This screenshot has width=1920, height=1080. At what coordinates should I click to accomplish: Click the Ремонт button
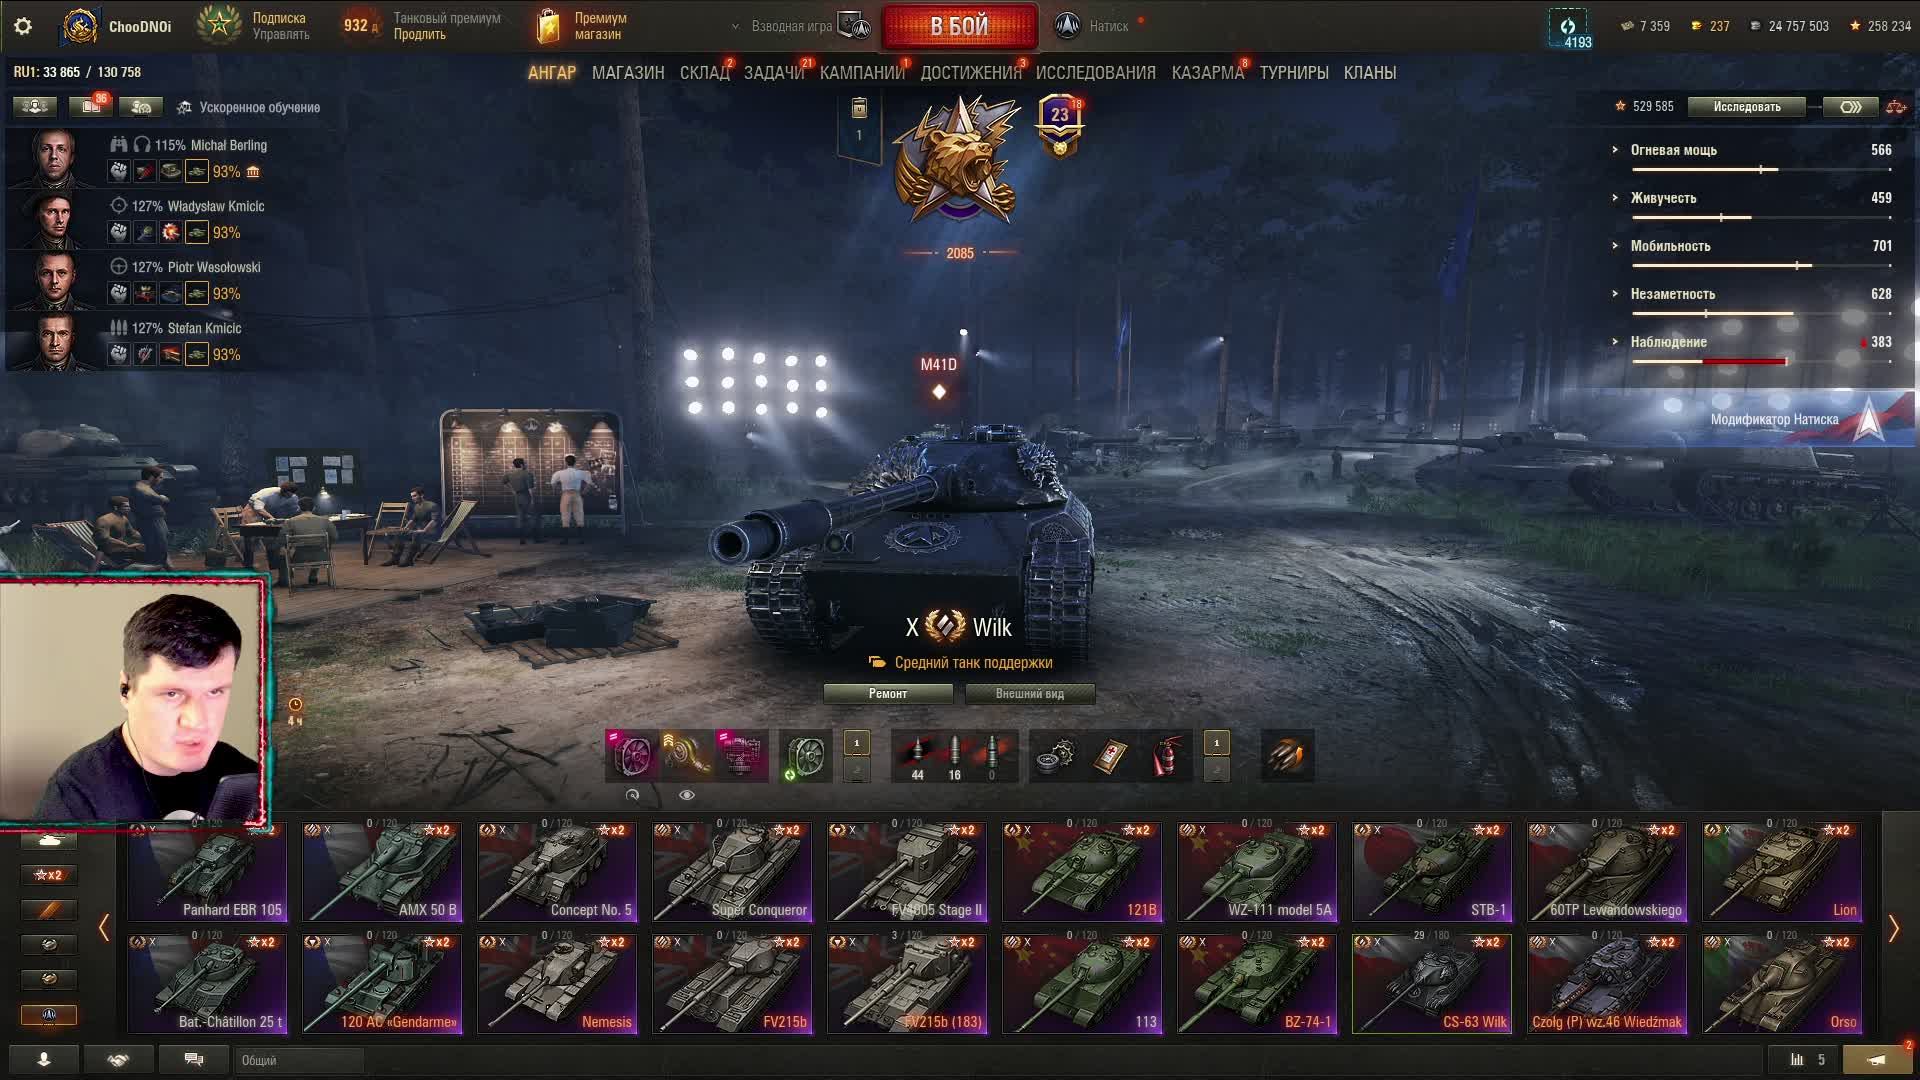[888, 694]
